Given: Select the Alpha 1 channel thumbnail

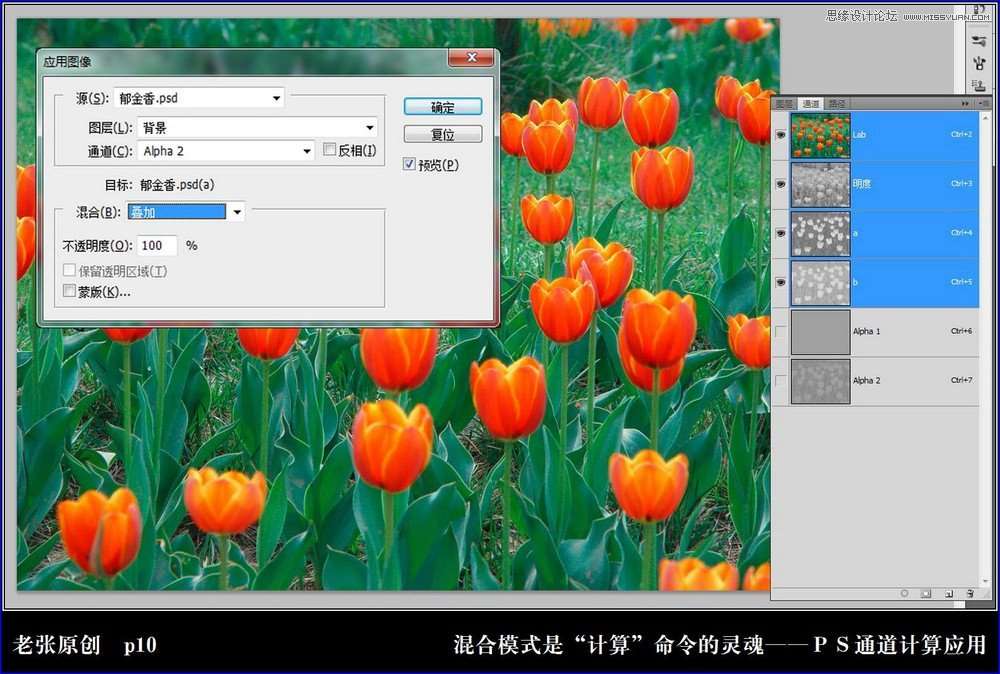Looking at the screenshot, I should tap(820, 332).
